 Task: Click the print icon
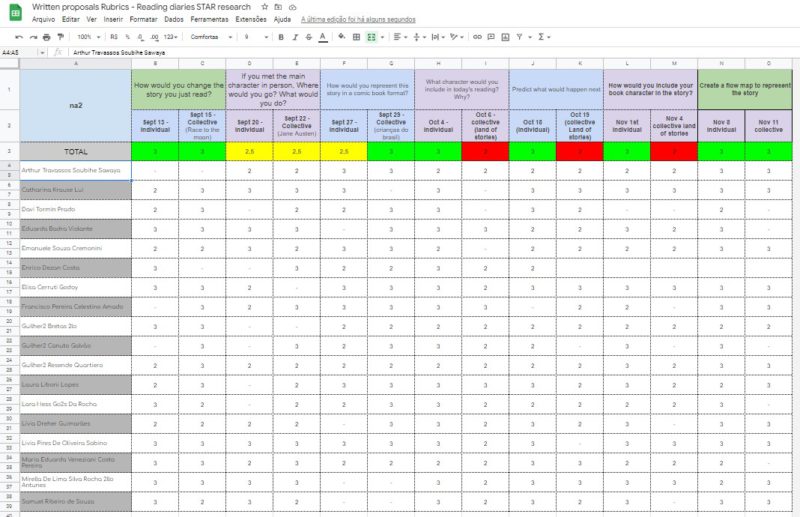tap(46, 37)
